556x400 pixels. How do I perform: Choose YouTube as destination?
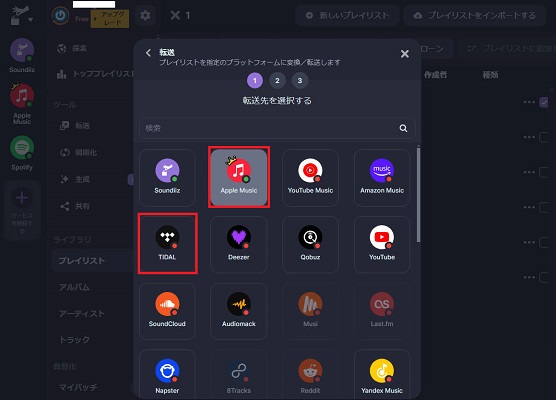point(382,244)
